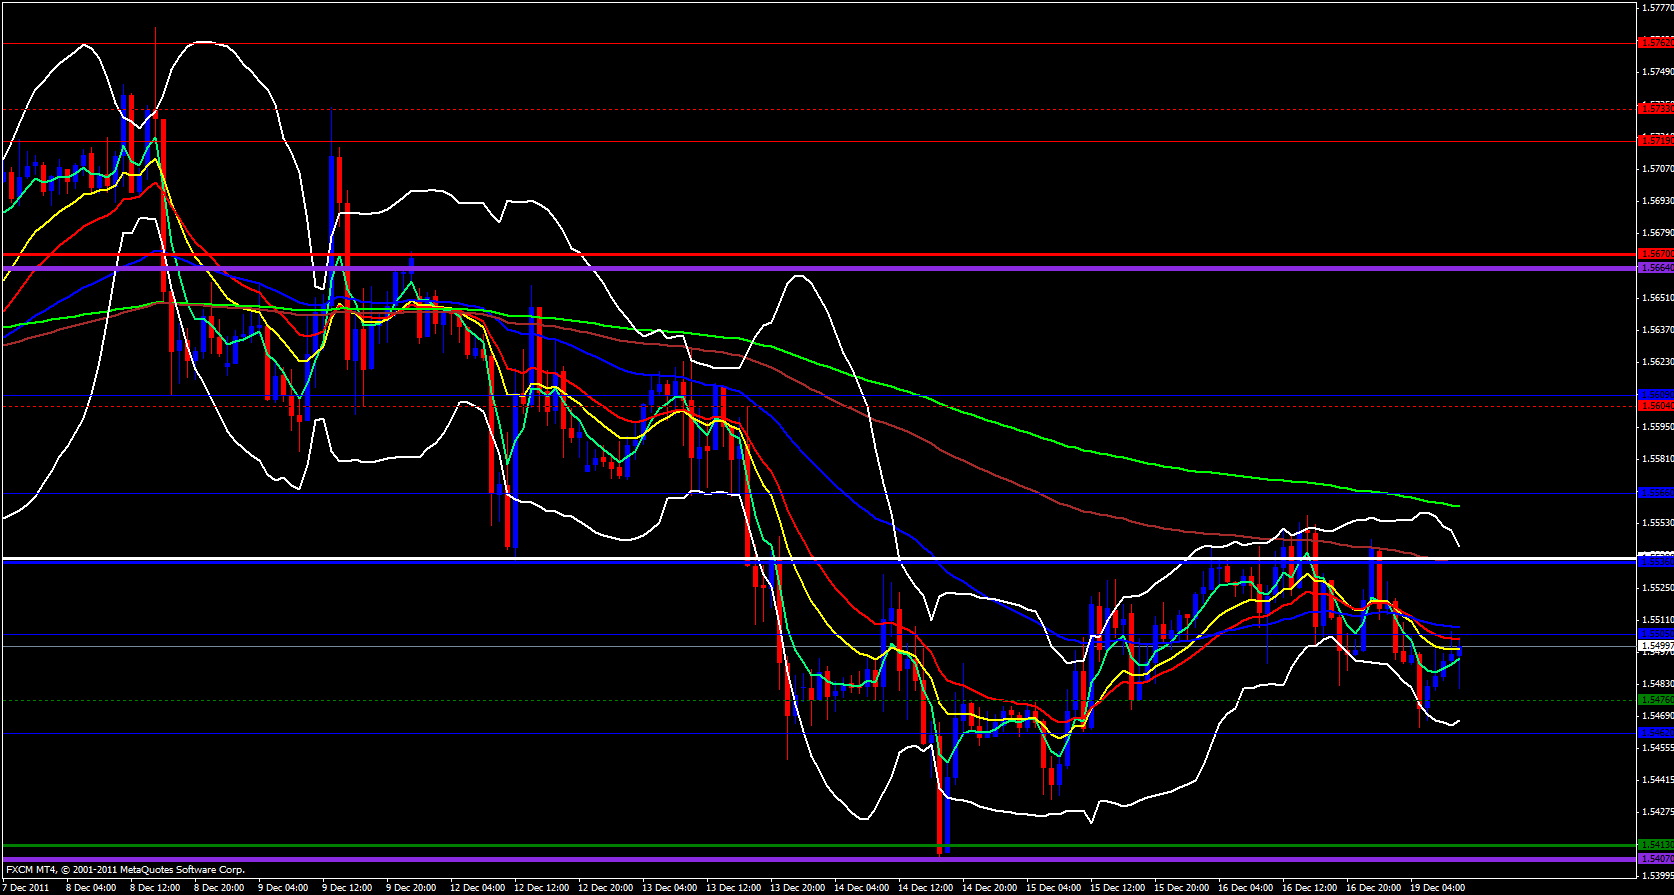Click the 19 Dec 04:00 time label

point(1437,887)
